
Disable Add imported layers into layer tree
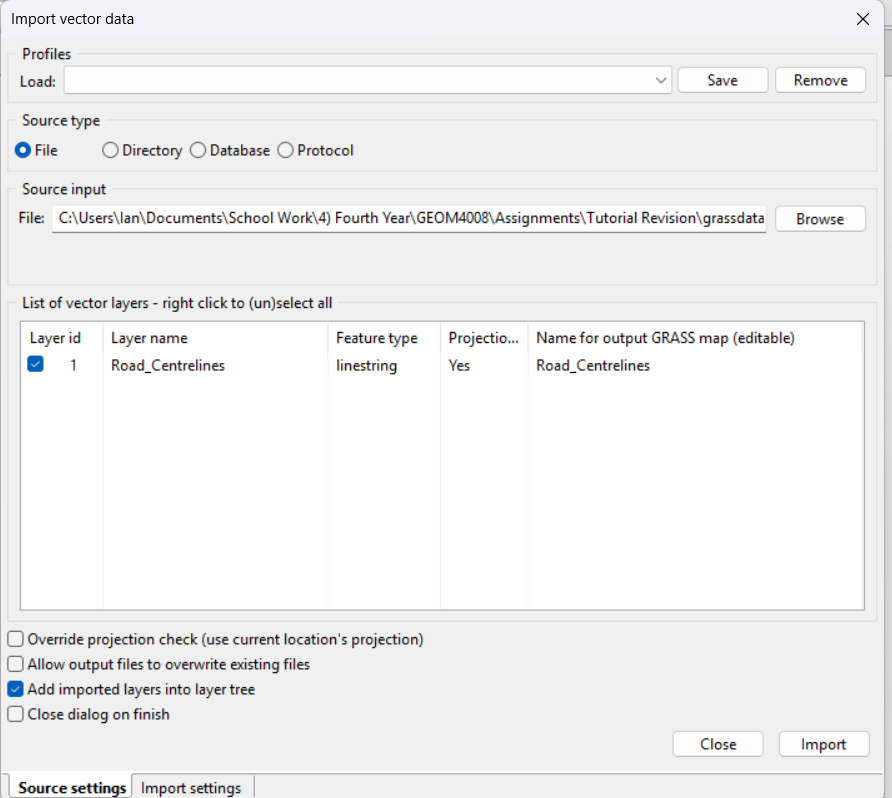click(16, 689)
